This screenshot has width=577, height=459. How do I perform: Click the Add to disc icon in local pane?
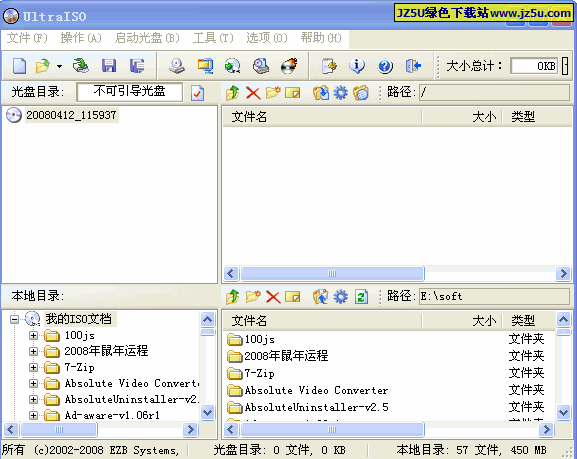(321, 297)
